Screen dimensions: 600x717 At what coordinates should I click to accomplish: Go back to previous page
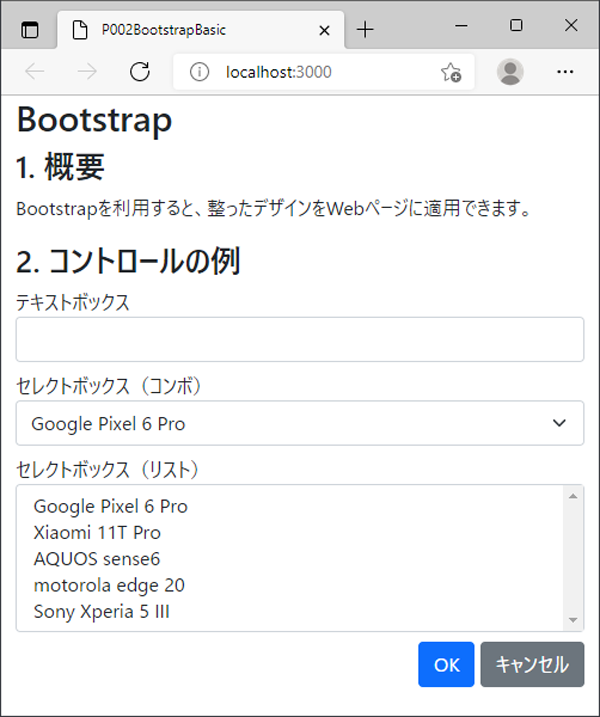click(x=35, y=71)
